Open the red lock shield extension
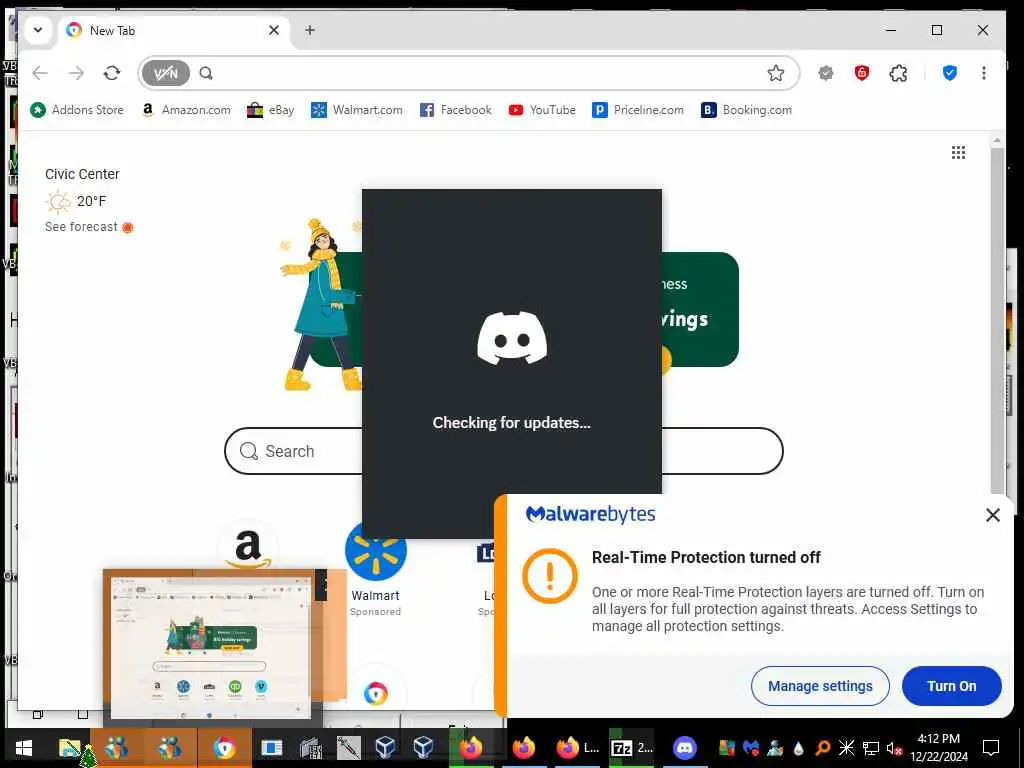This screenshot has width=1024, height=768. (x=862, y=73)
